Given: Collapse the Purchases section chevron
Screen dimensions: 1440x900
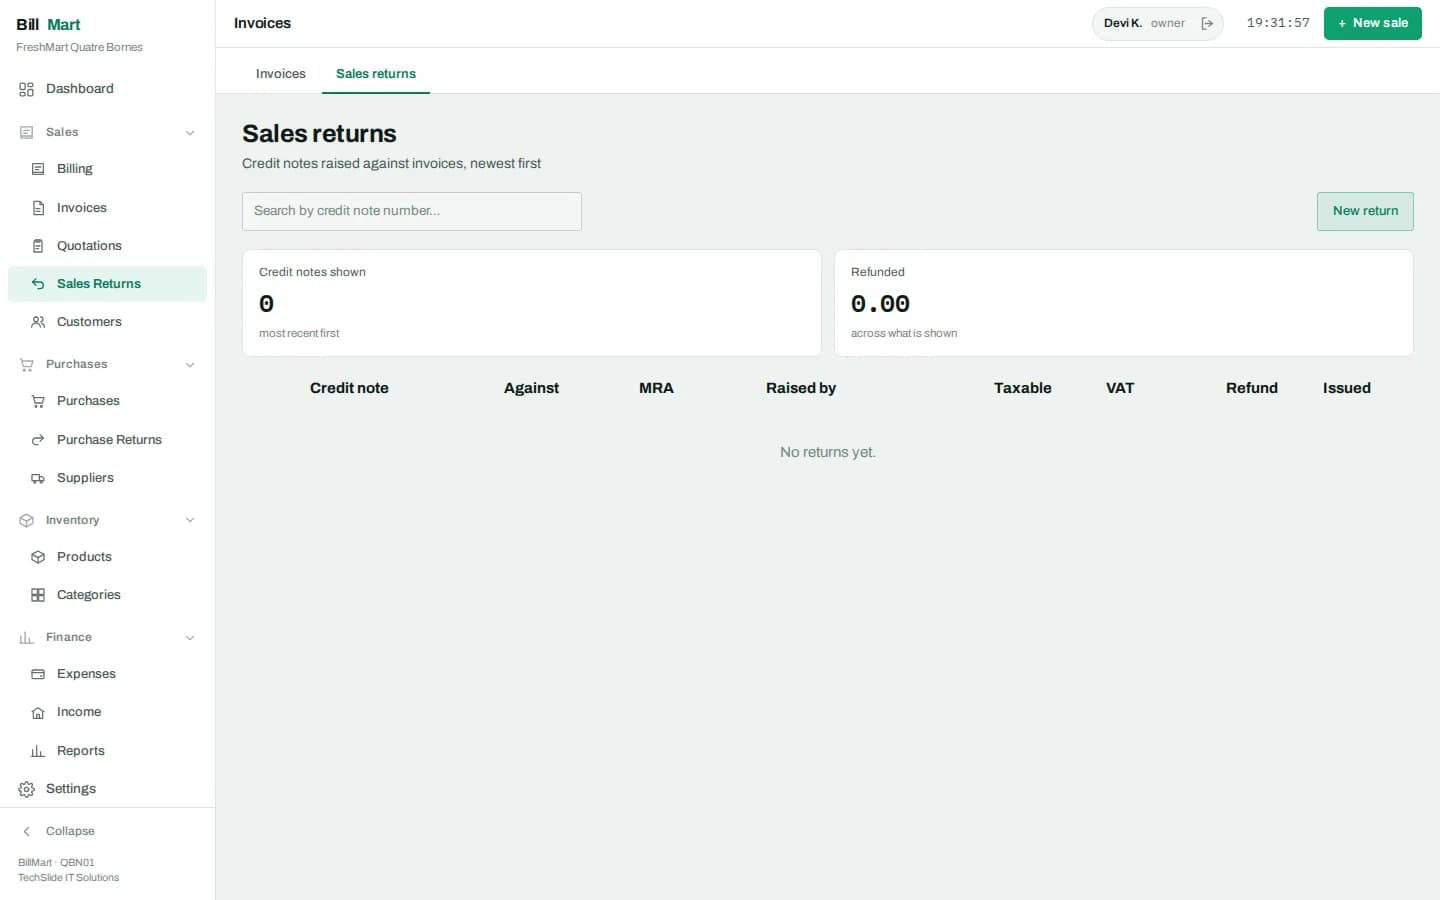Looking at the screenshot, I should pos(190,364).
